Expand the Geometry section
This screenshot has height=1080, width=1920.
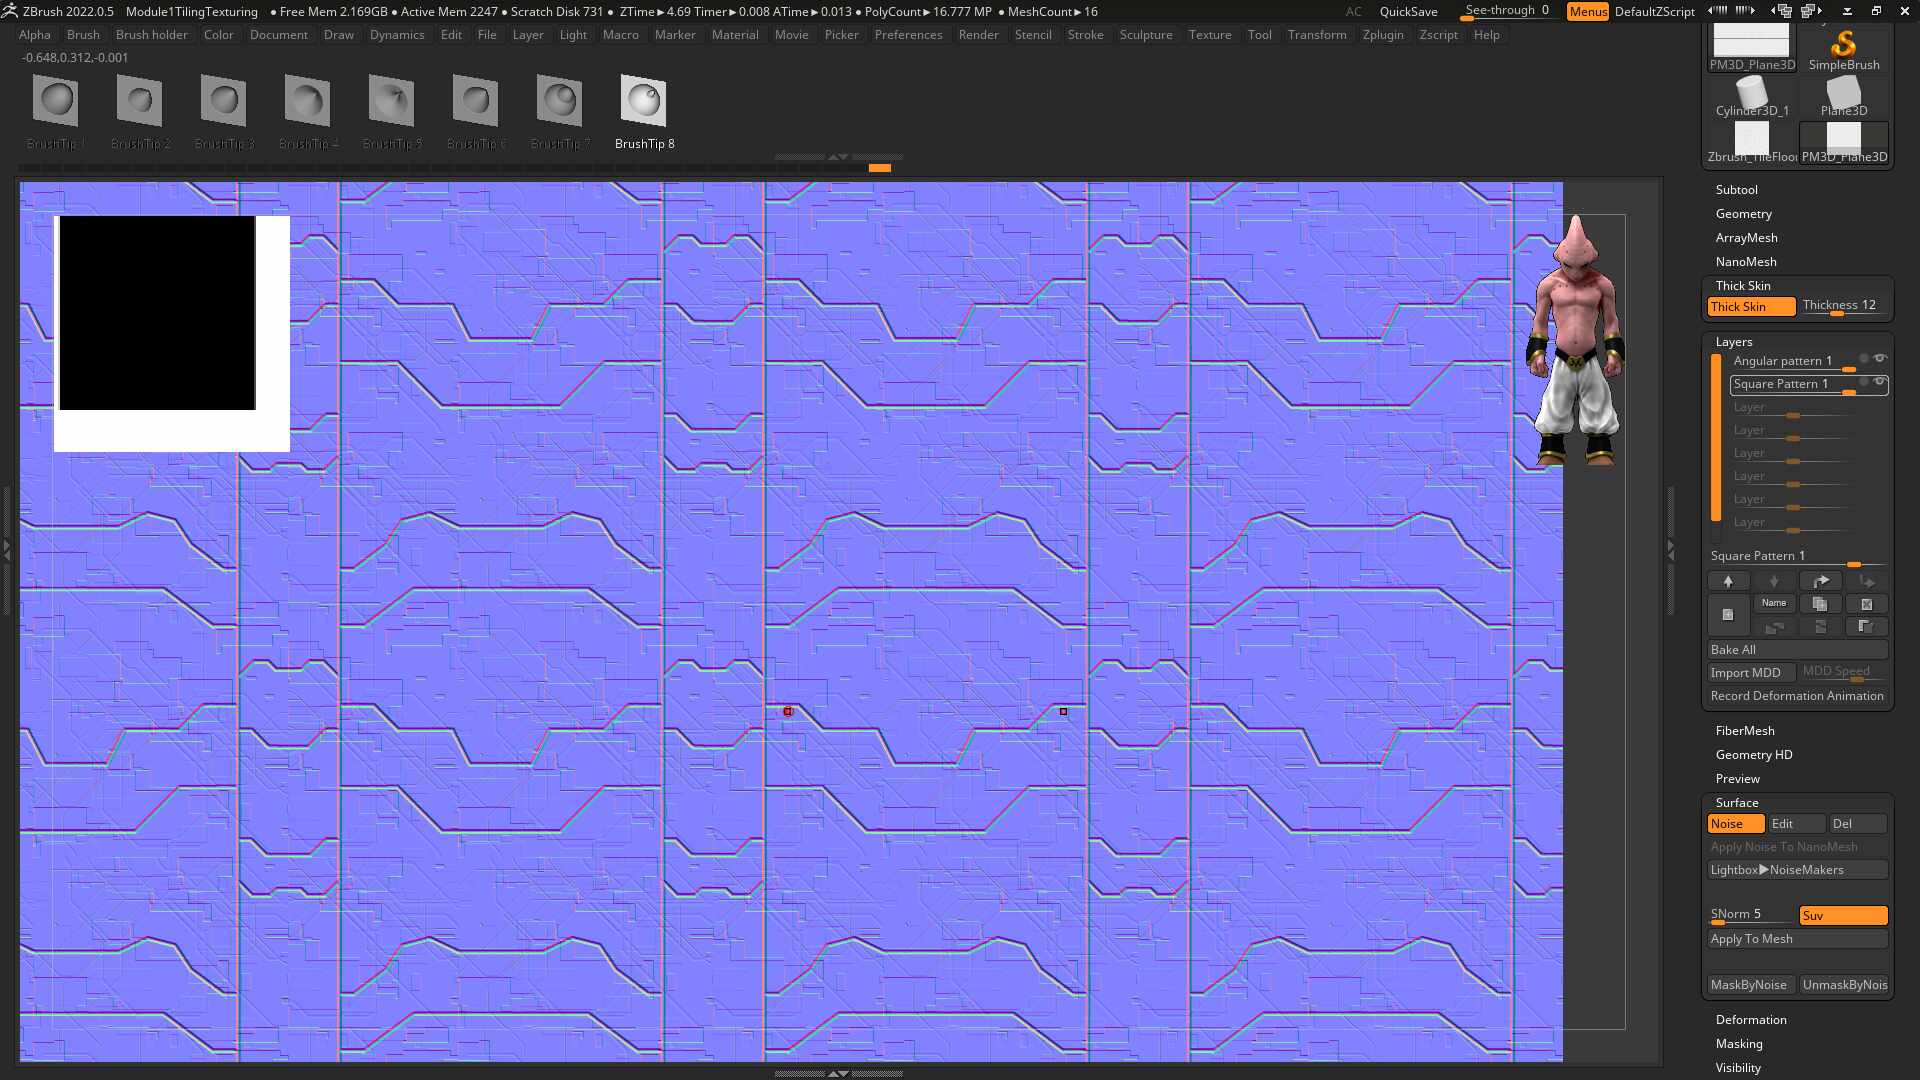tap(1743, 214)
